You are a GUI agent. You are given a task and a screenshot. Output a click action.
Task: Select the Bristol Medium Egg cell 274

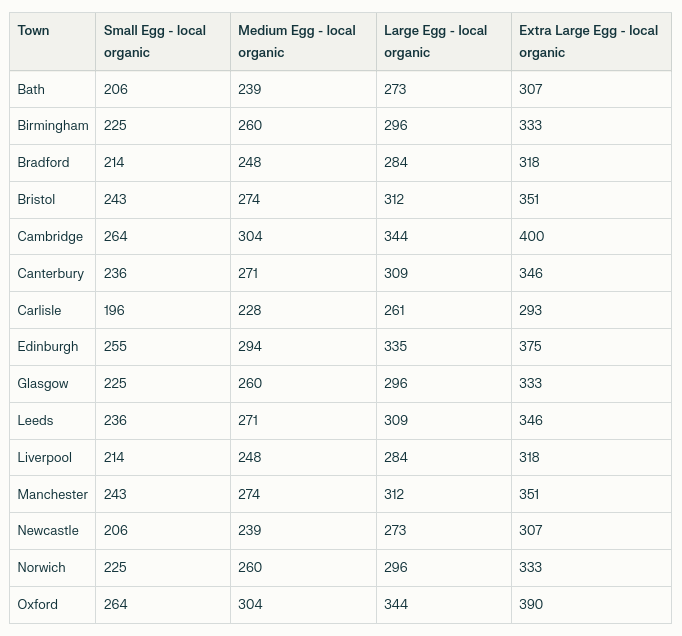pyautogui.click(x=250, y=199)
